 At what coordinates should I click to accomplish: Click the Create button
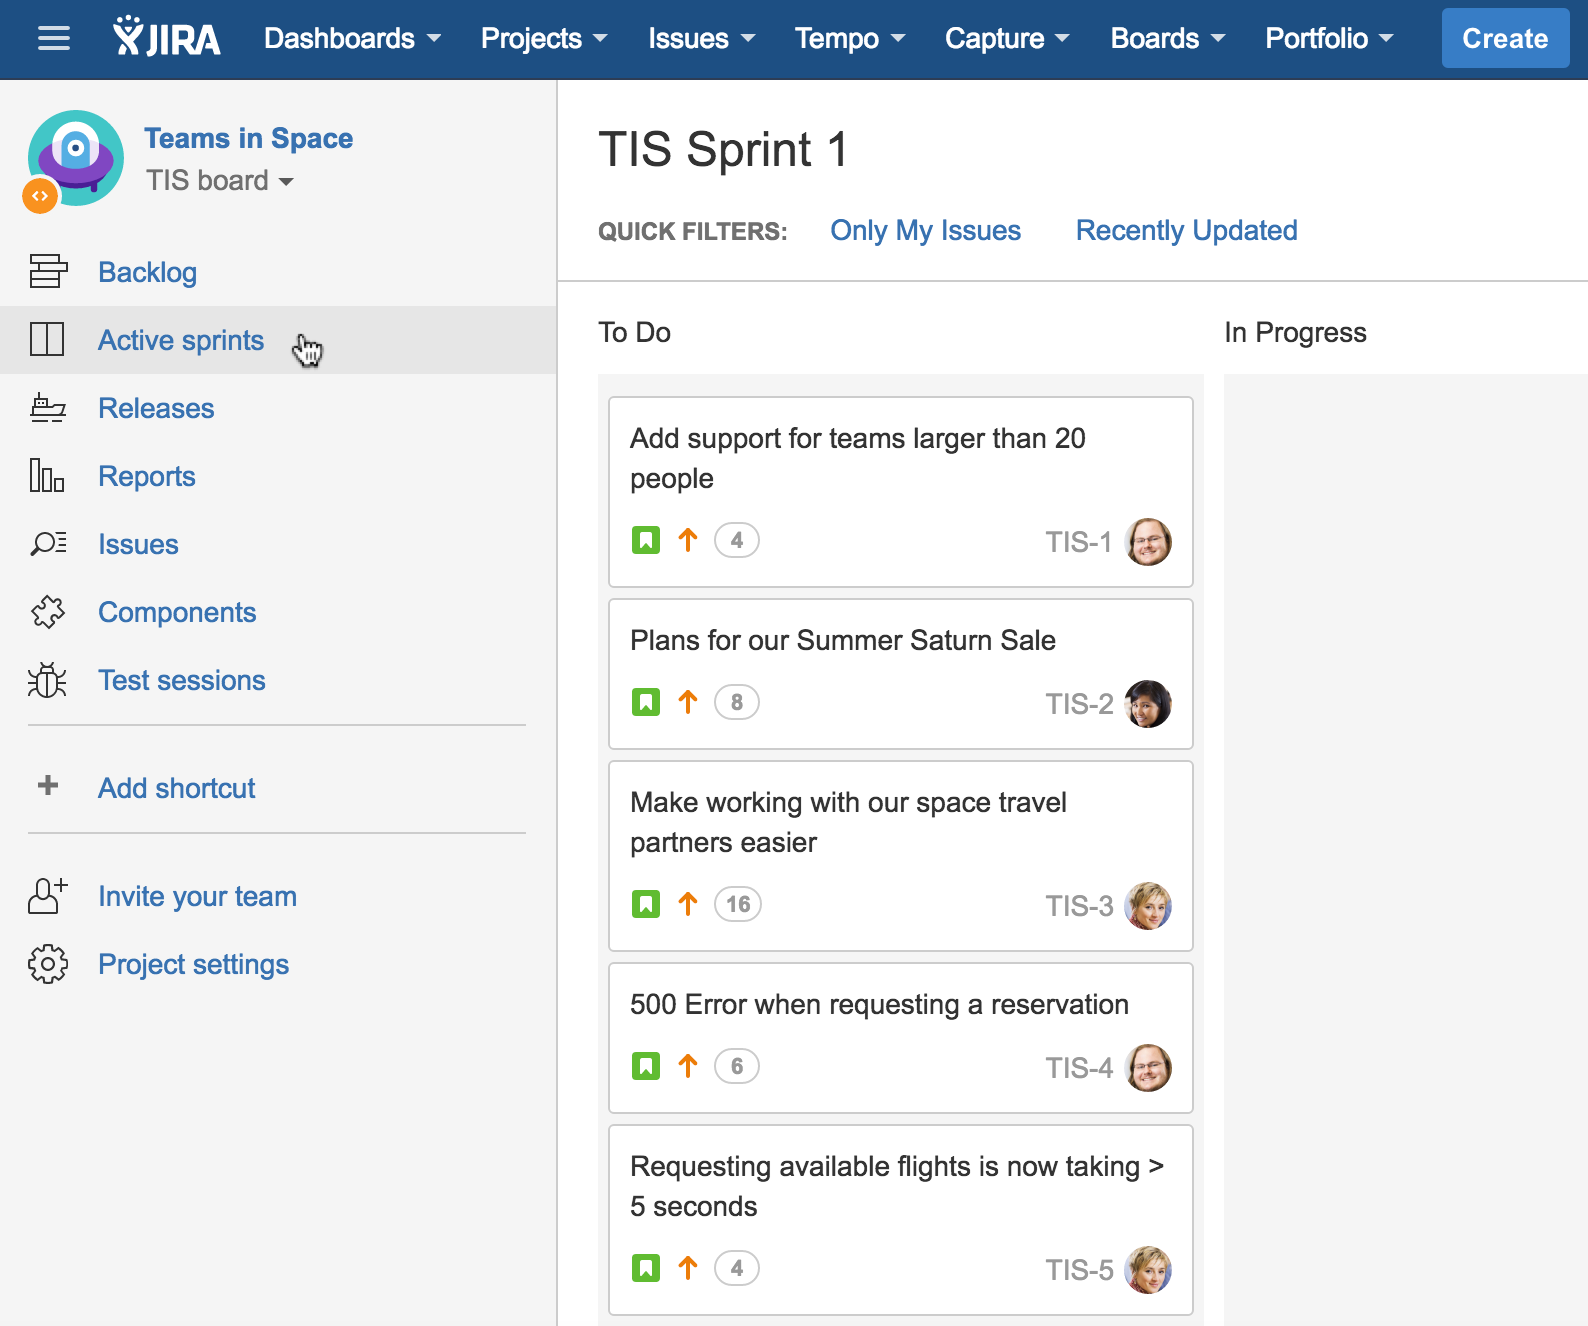pos(1505,39)
